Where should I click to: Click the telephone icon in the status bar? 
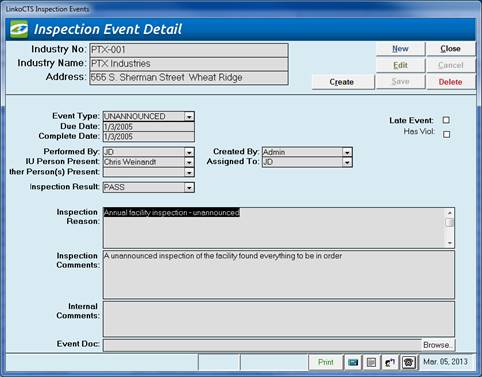pos(408,362)
